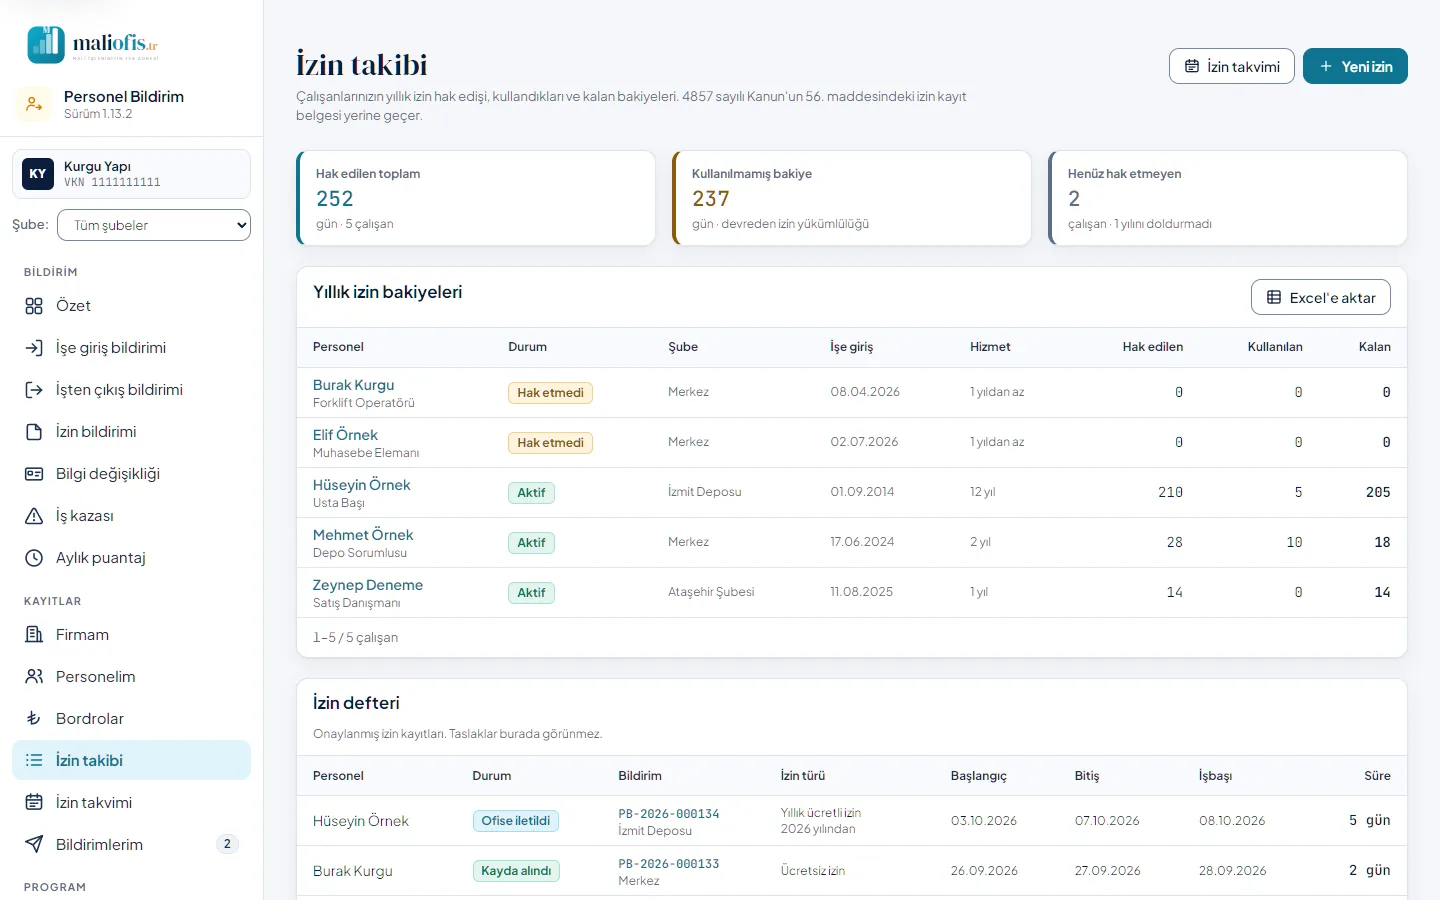Open the Şube dropdown showing Tüm şubeler
This screenshot has width=1440, height=900.
click(154, 225)
